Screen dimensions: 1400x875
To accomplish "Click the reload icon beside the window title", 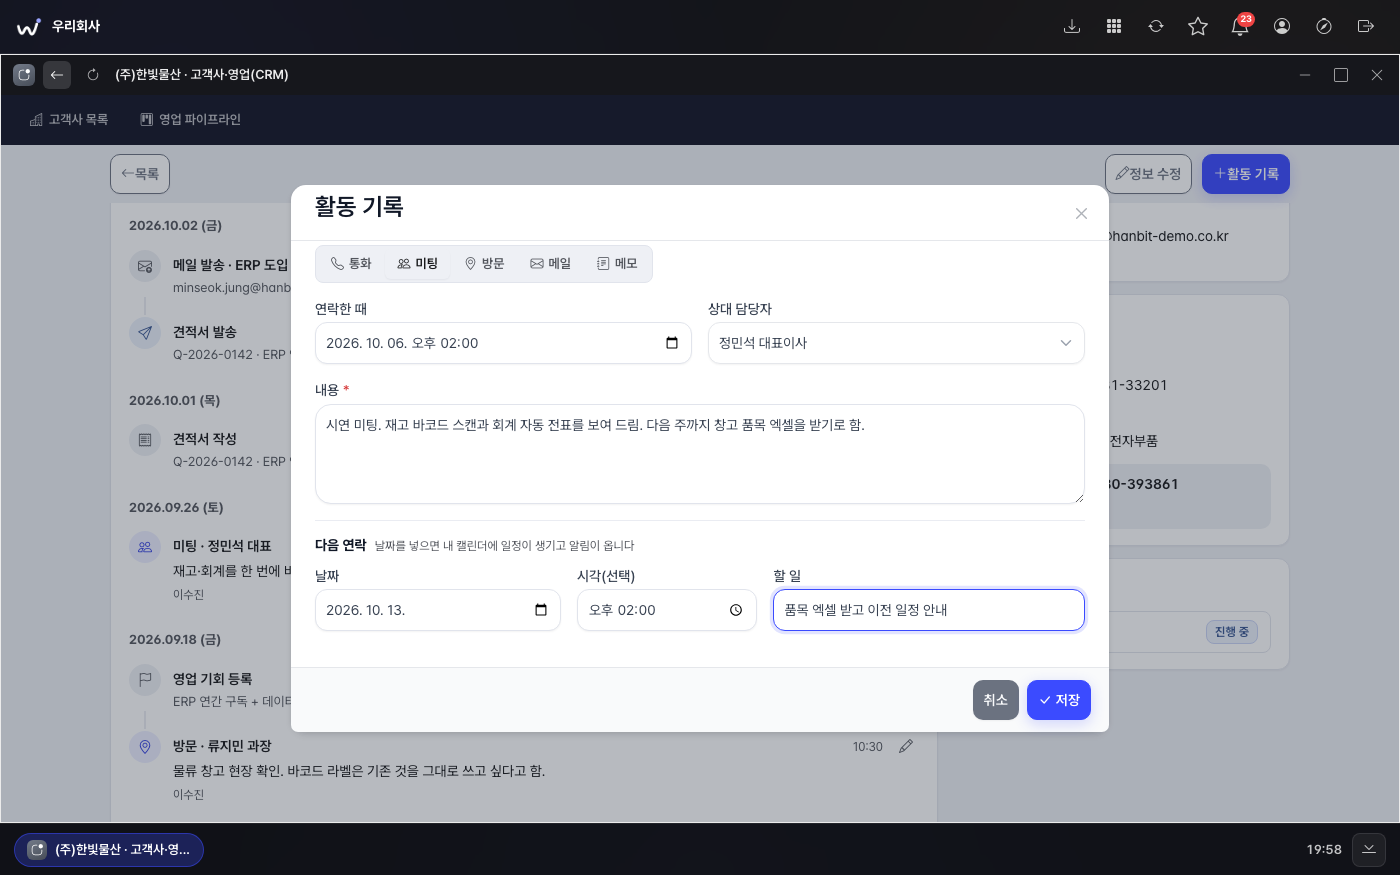I will point(93,75).
